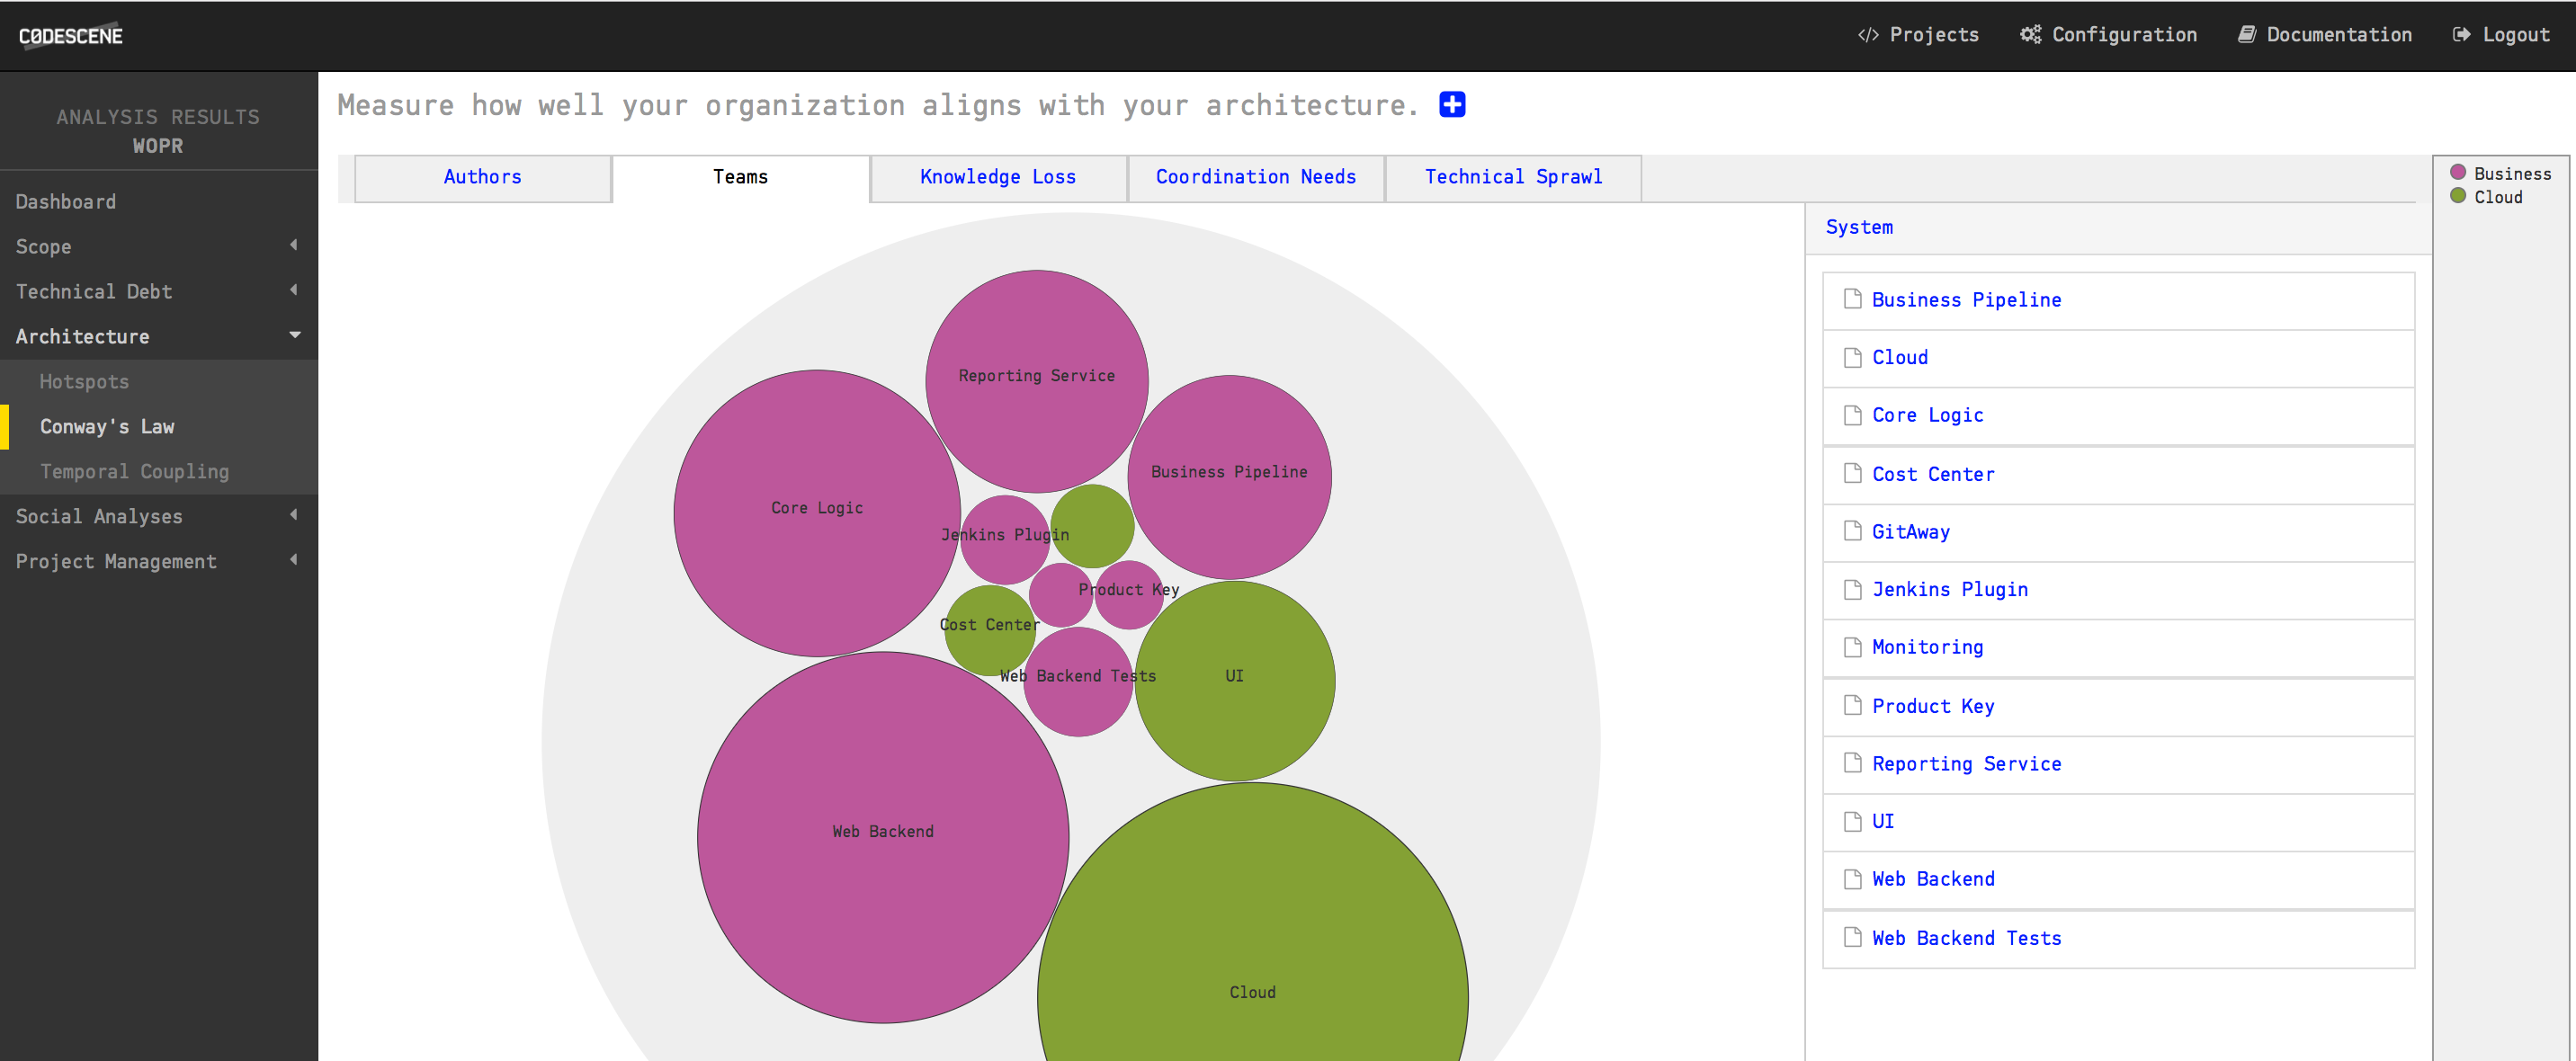Click the file icon next to Jenkins Plugin
The image size is (2576, 1061).
tap(1852, 589)
